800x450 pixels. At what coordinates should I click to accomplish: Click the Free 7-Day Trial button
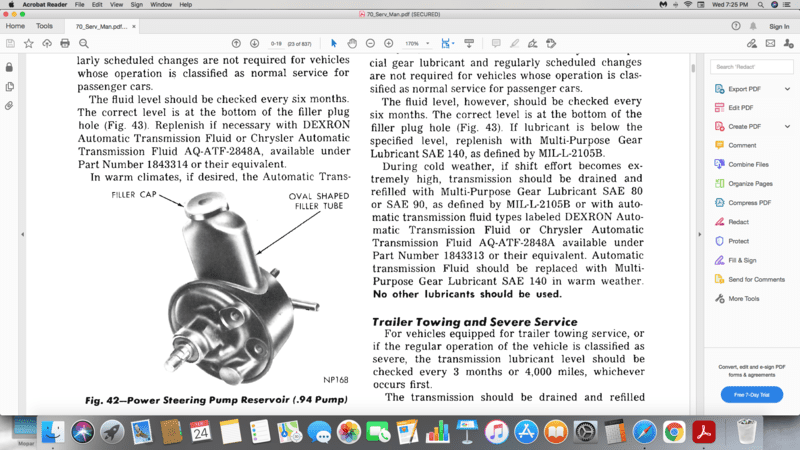coord(750,394)
